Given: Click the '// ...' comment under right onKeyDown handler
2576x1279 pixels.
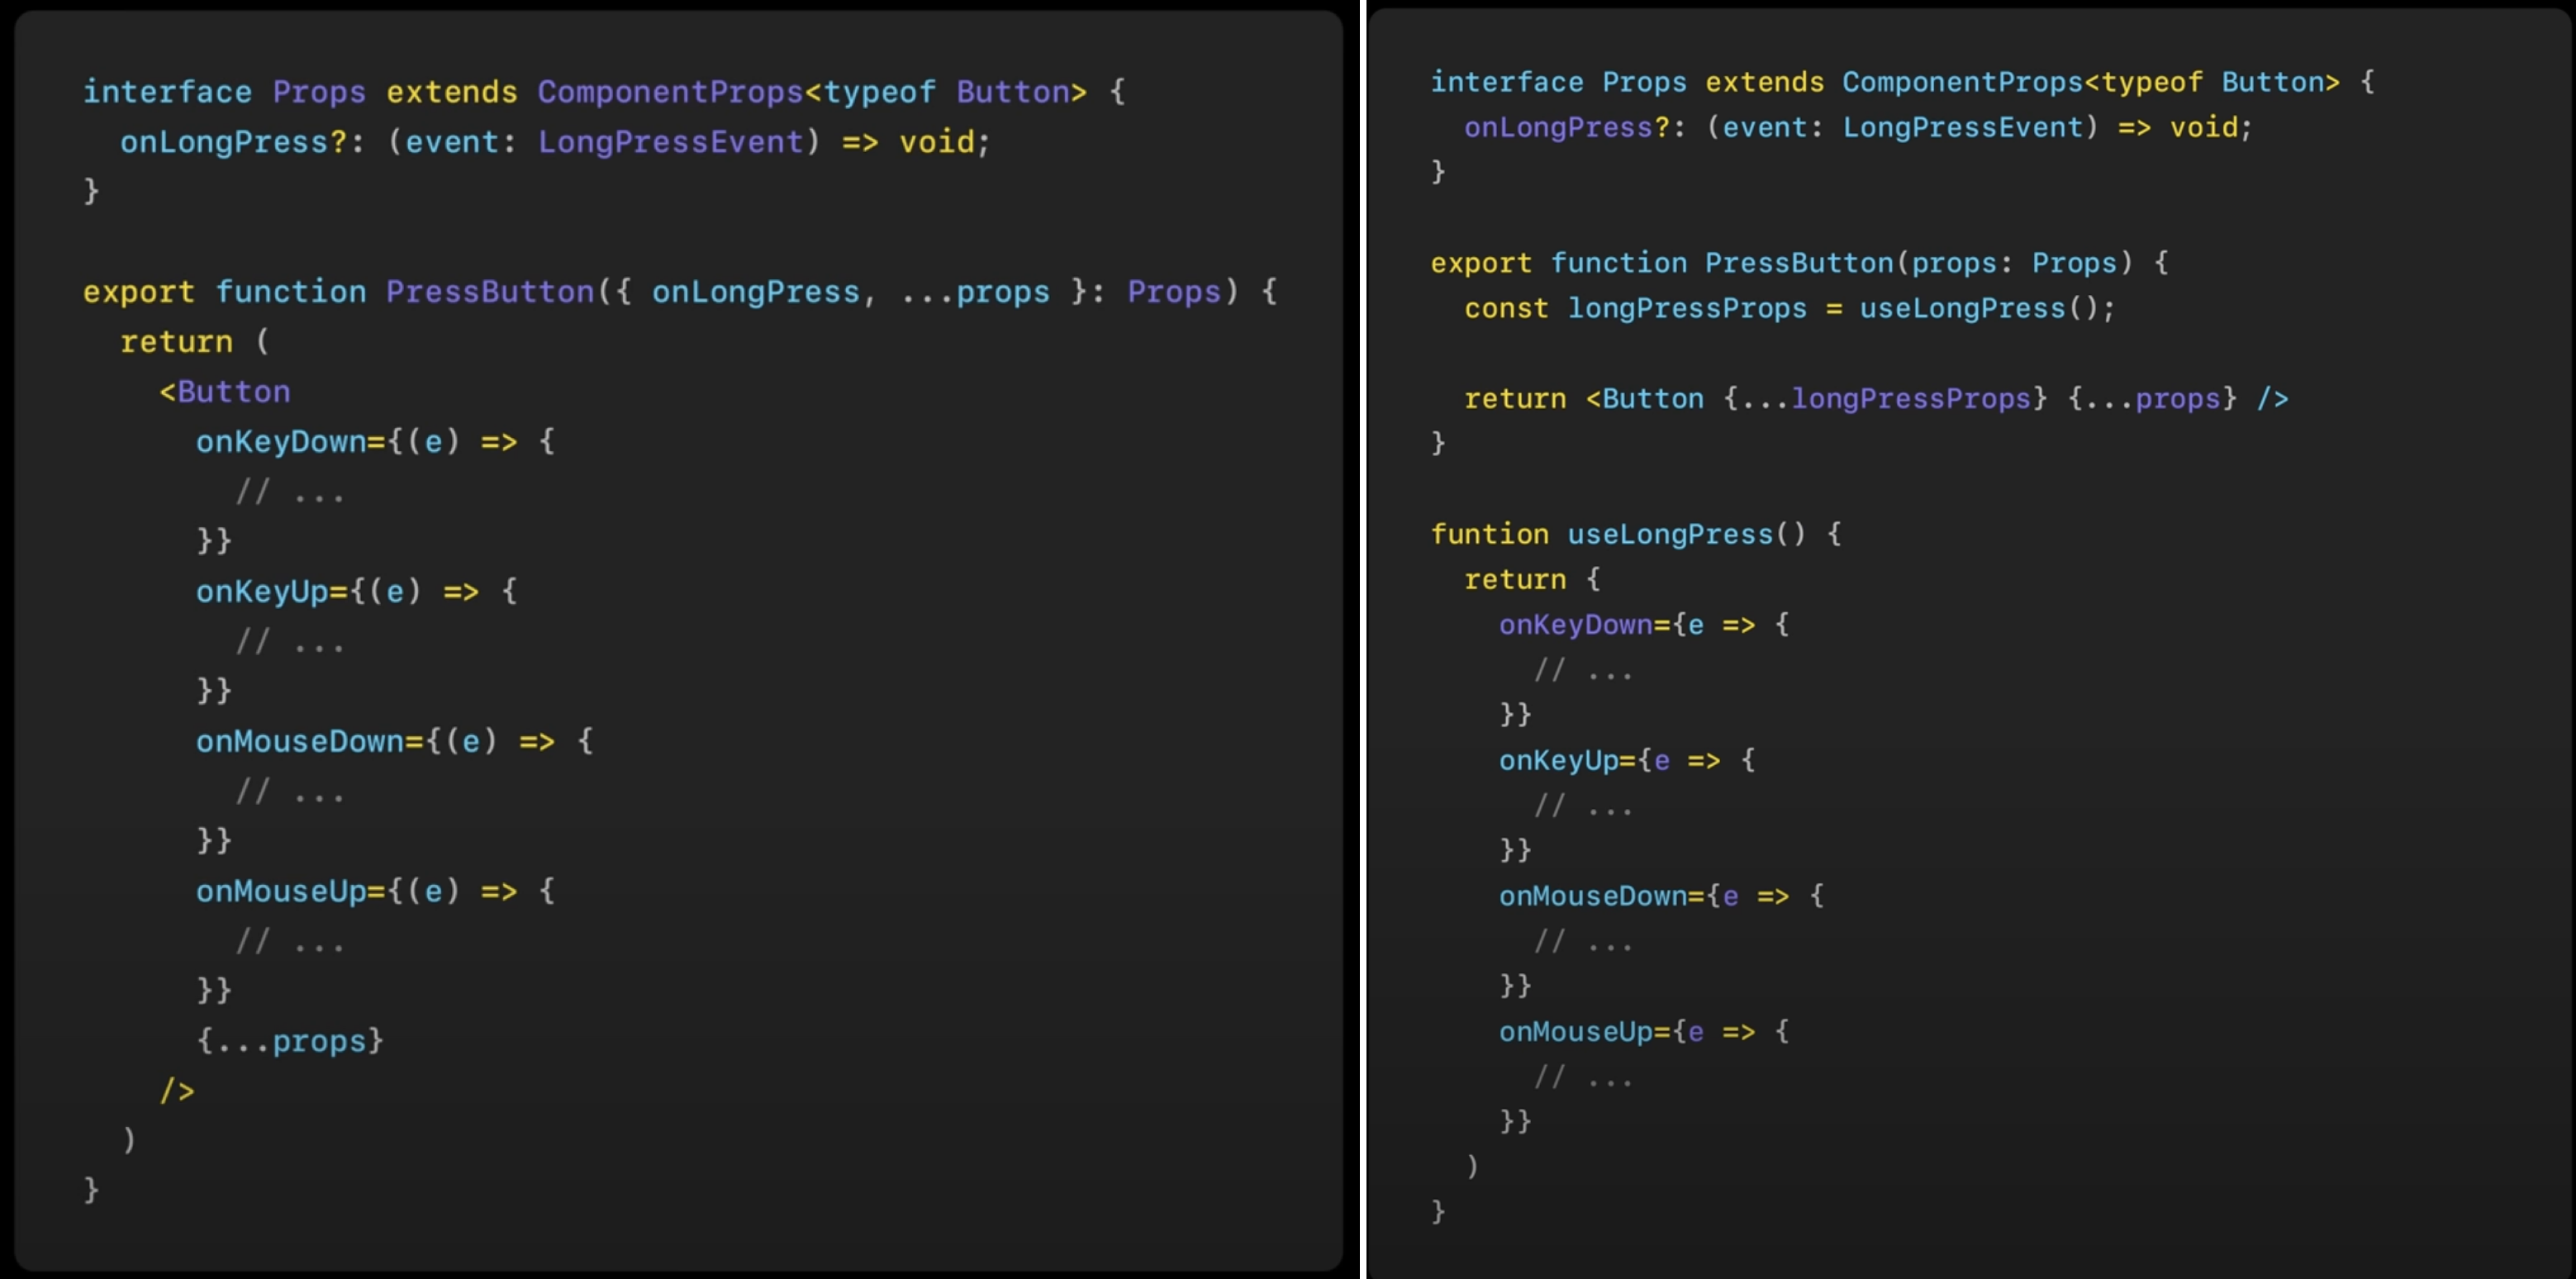Looking at the screenshot, I should pos(1583,670).
